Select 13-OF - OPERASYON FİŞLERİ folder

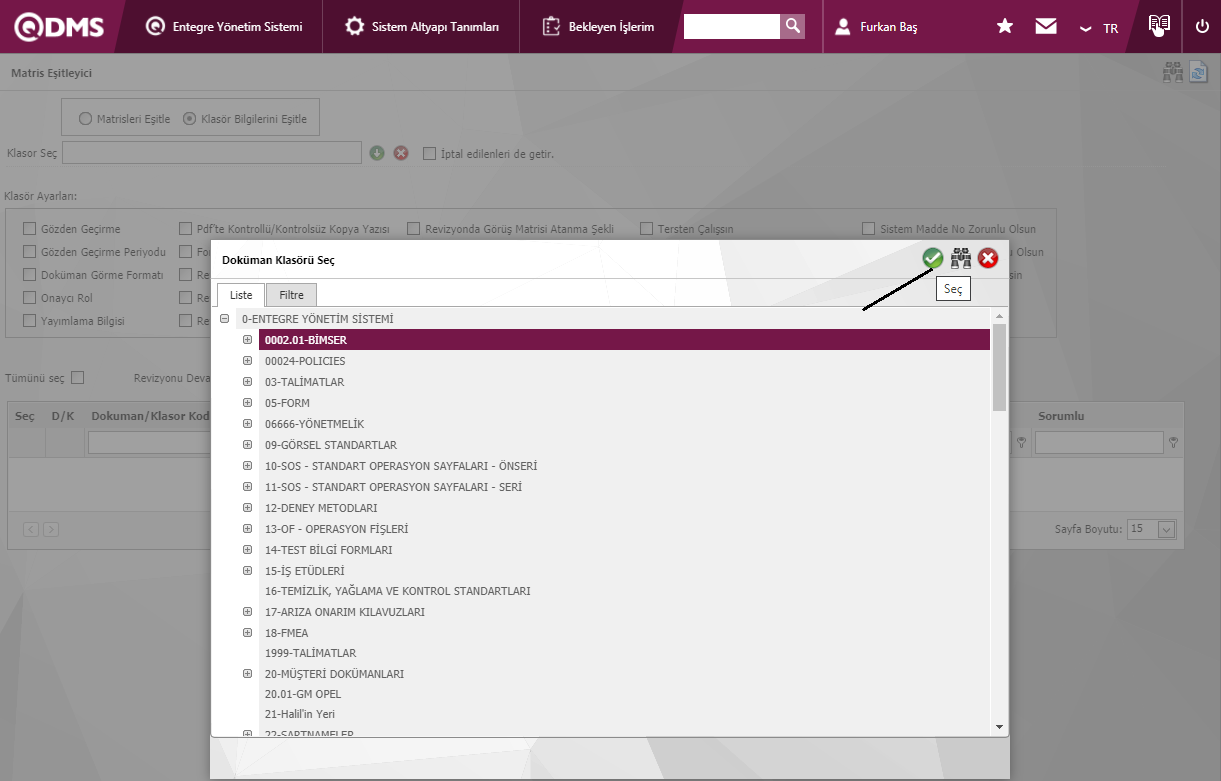pyautogui.click(x=336, y=529)
